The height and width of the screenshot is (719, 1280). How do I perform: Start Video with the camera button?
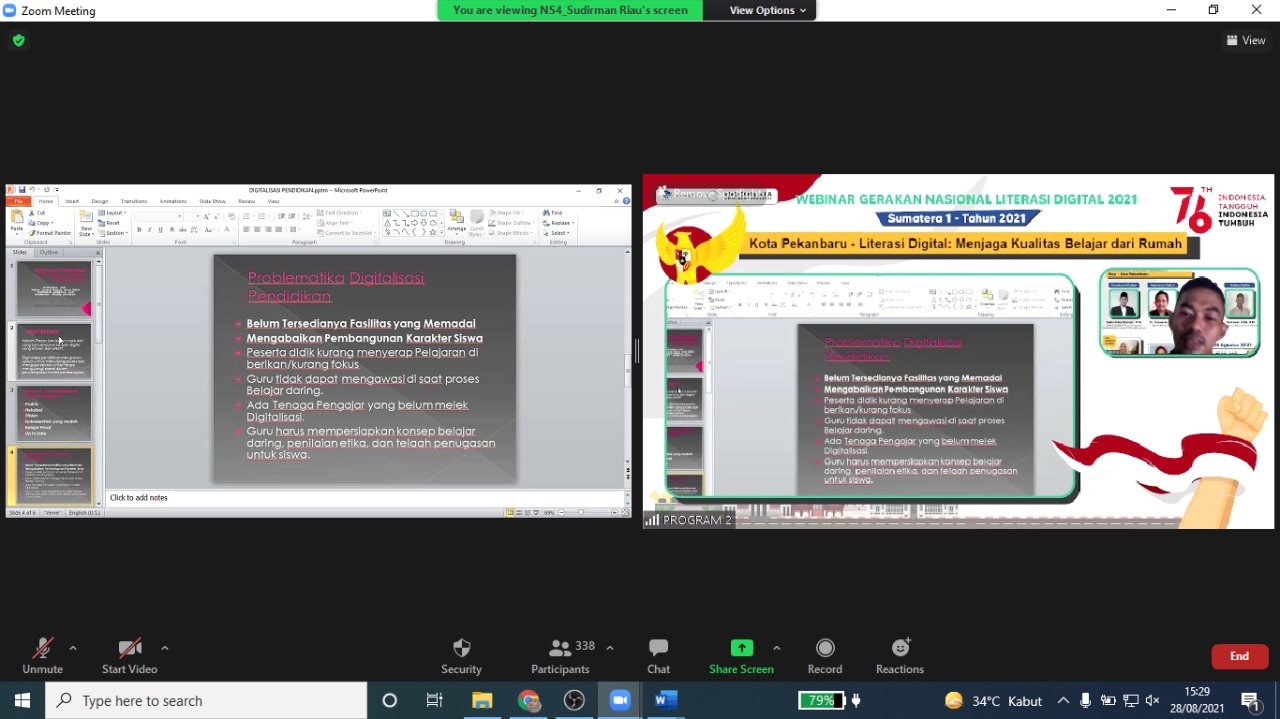(x=129, y=656)
